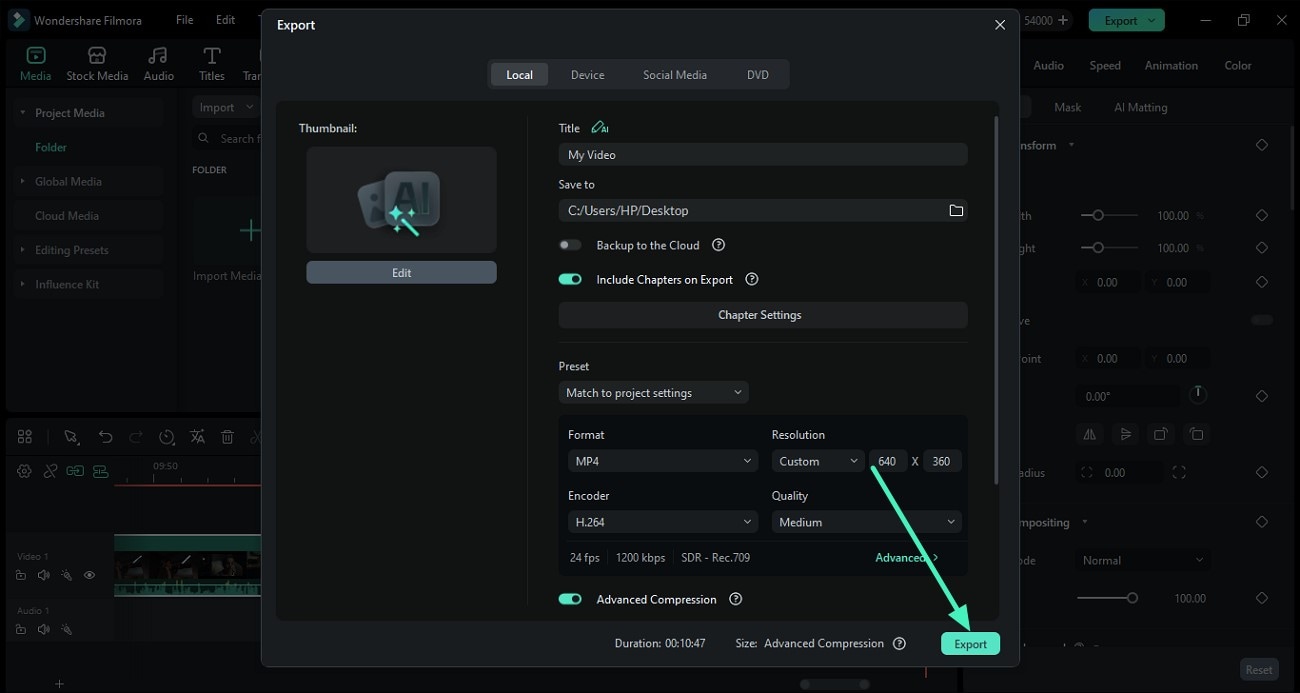Switch to the DVD export tab

tap(758, 75)
